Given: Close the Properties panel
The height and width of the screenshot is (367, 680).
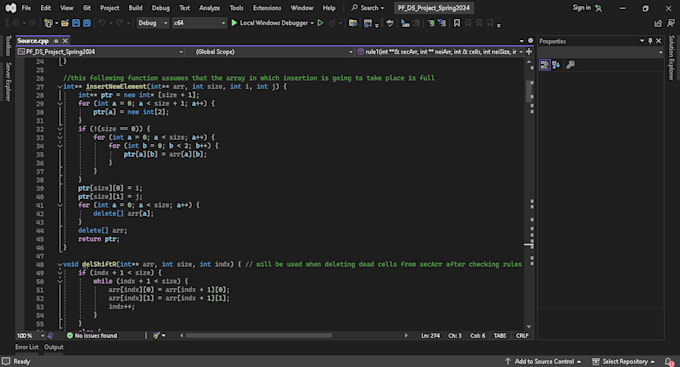Looking at the screenshot, I should click(x=659, y=41).
